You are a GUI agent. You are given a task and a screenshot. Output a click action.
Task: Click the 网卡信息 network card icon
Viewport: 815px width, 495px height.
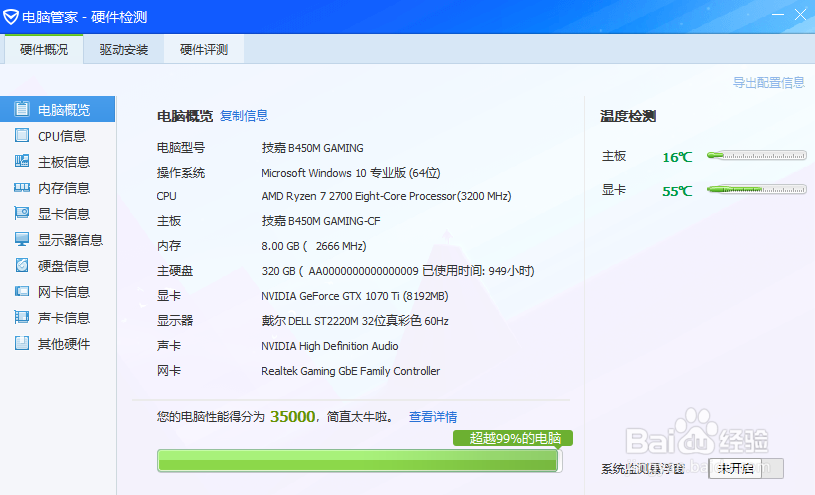click(x=22, y=291)
